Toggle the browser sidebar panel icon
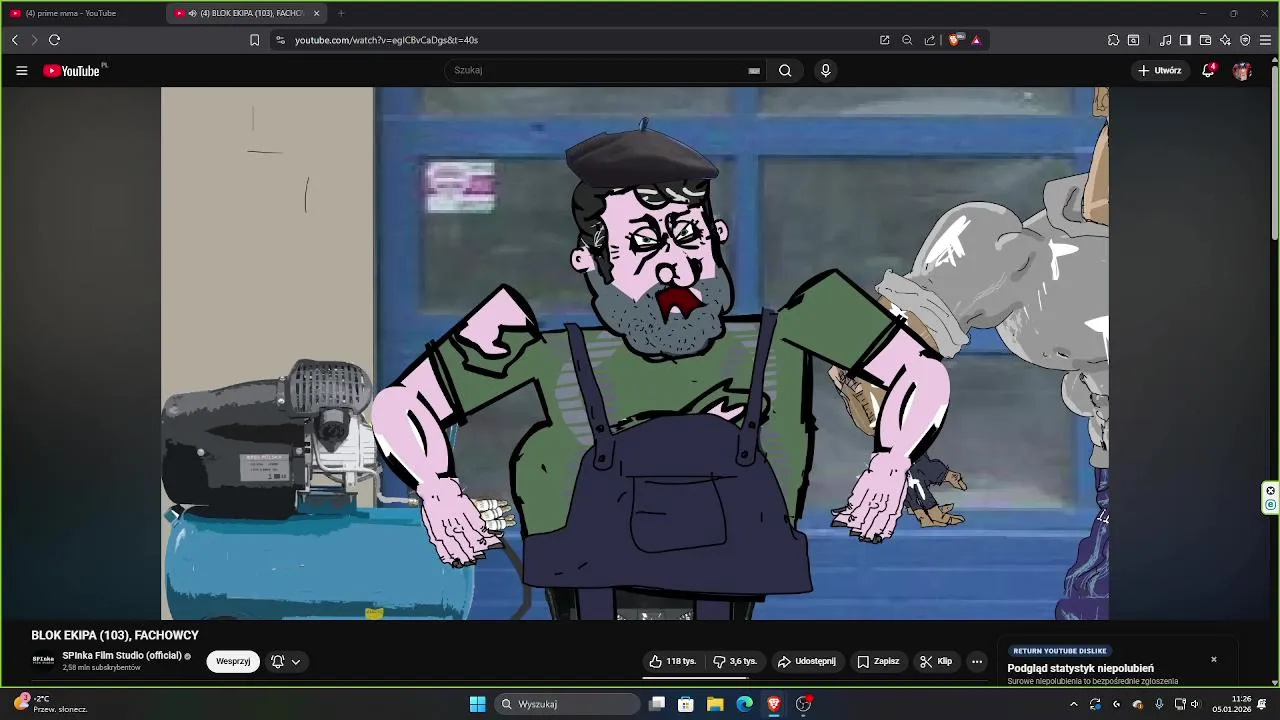 pyautogui.click(x=1185, y=40)
